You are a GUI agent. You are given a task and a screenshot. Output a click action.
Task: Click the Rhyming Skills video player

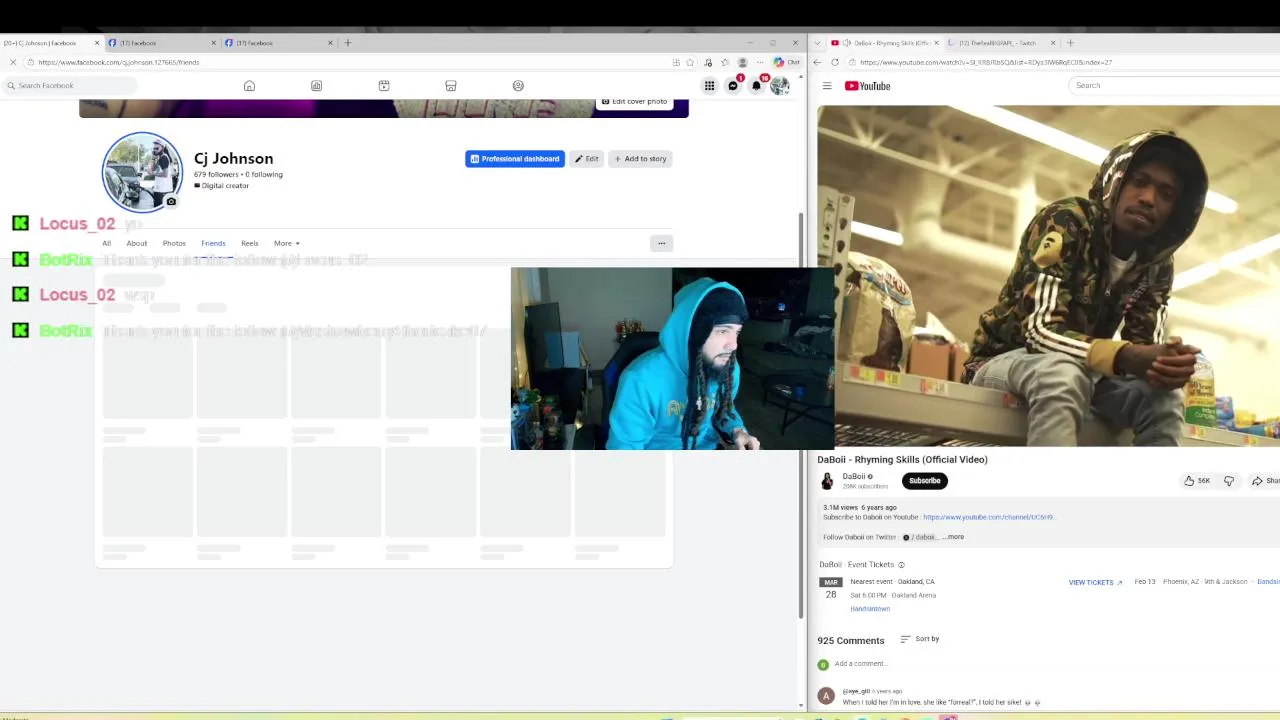[x=1048, y=276]
